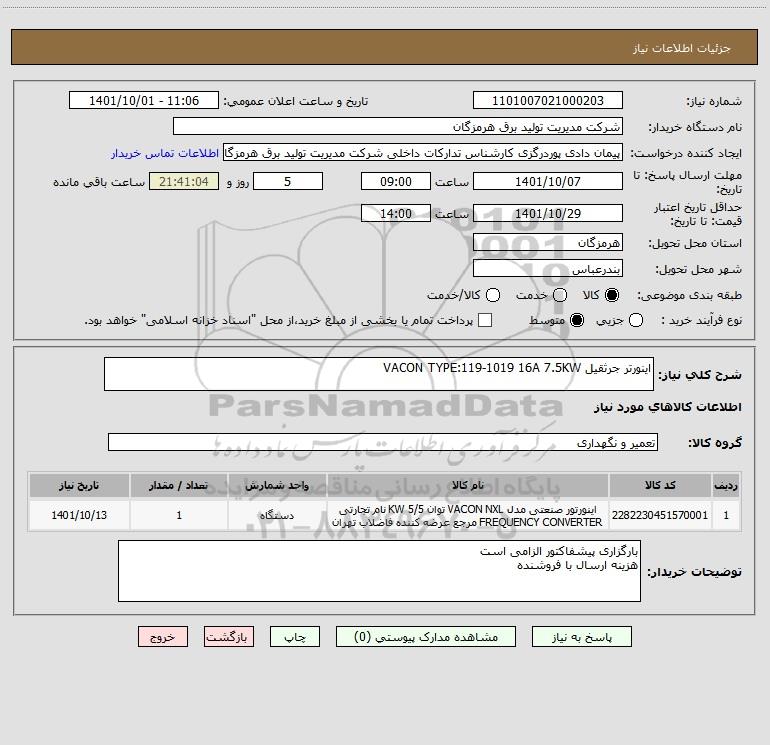Click the ردیف column header

726,486
